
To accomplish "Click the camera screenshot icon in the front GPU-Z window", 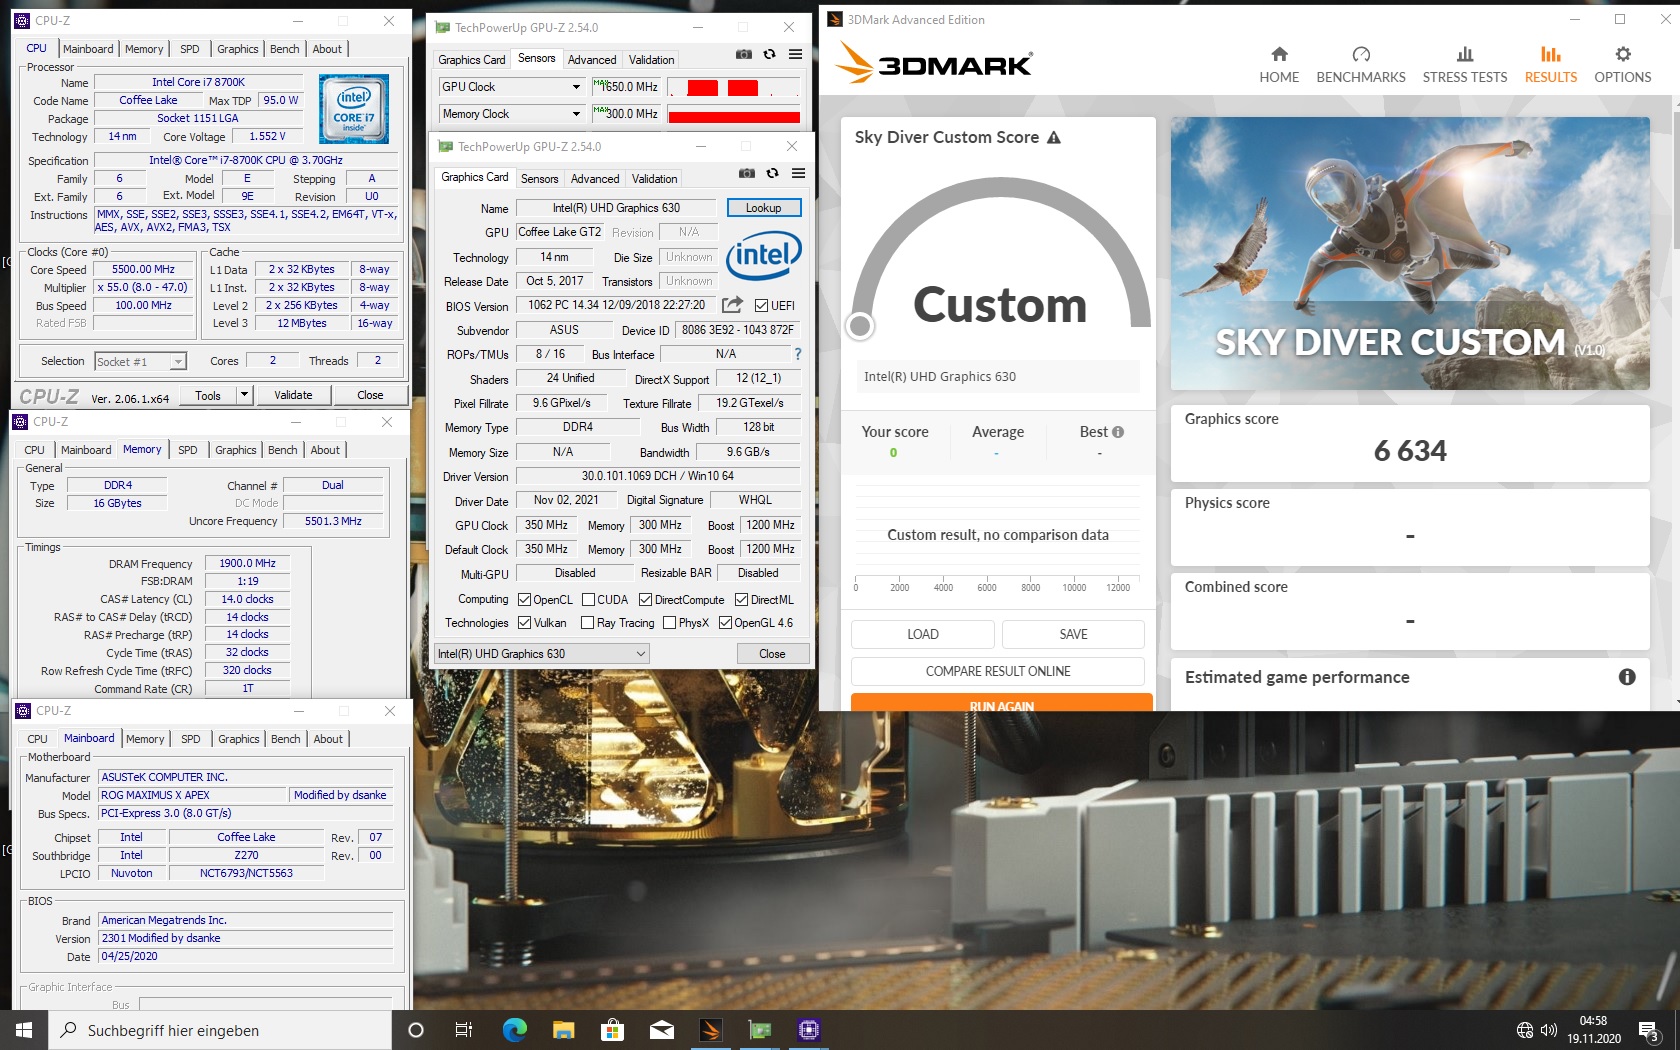I will click(x=747, y=173).
